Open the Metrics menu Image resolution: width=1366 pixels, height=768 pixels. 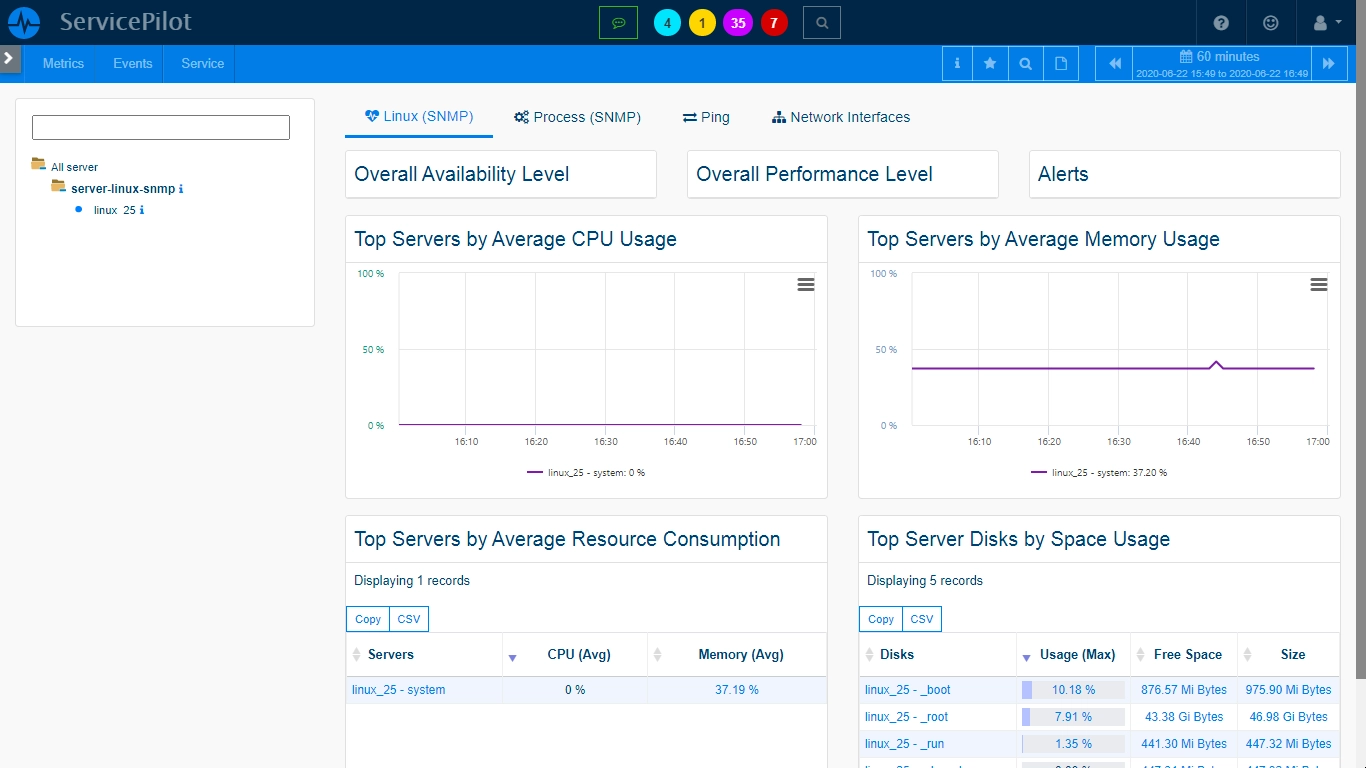click(63, 63)
